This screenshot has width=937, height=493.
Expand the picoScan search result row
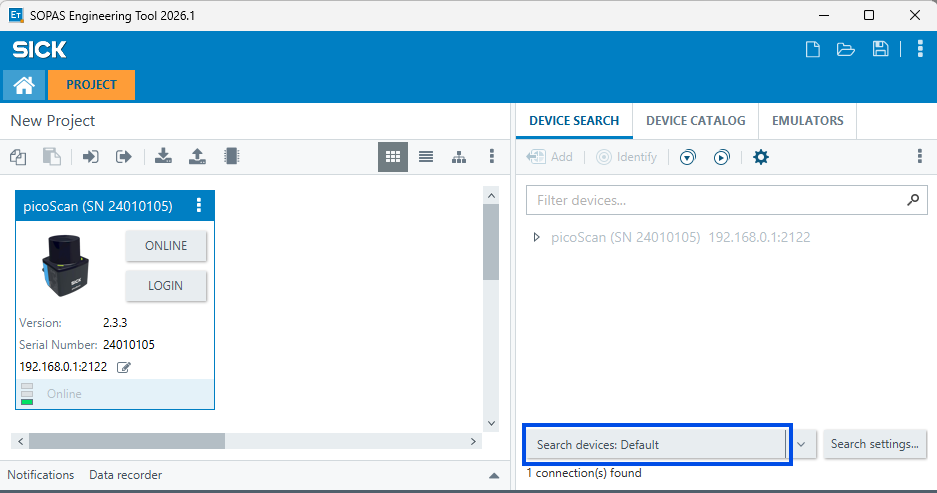point(537,237)
